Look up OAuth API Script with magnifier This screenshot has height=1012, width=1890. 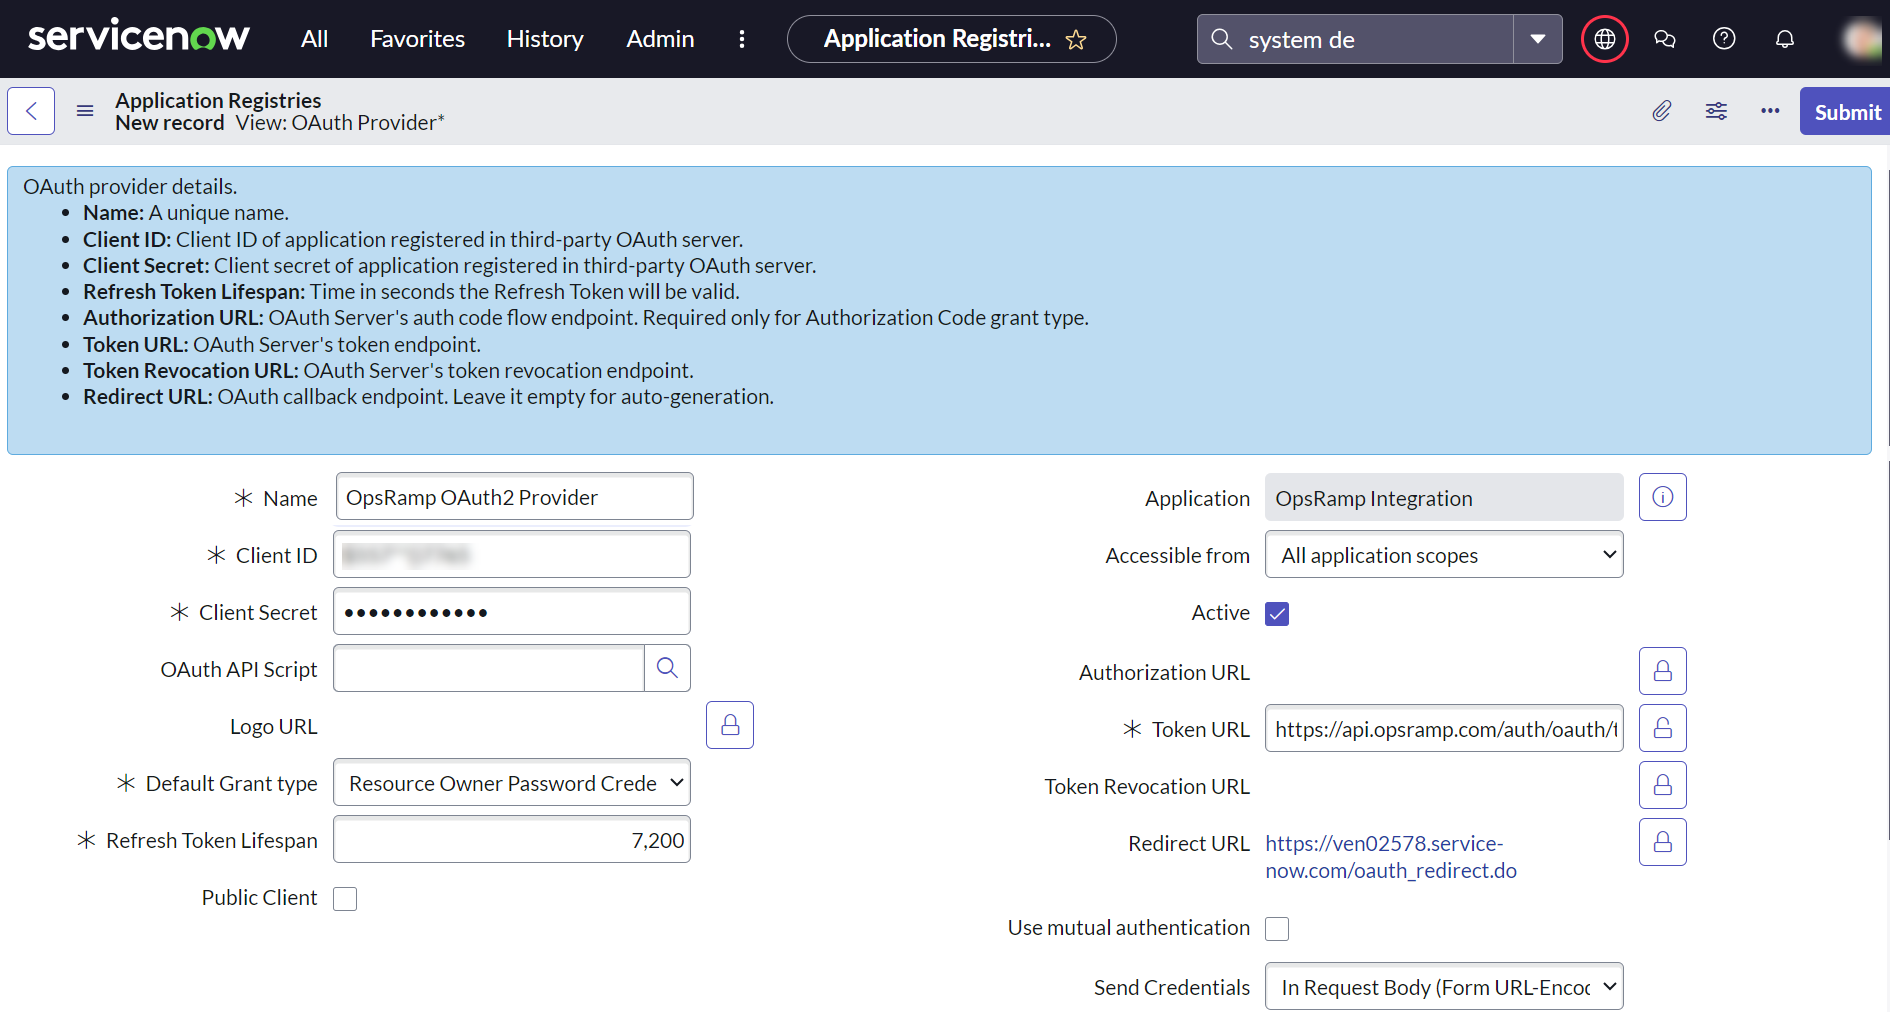(x=667, y=668)
